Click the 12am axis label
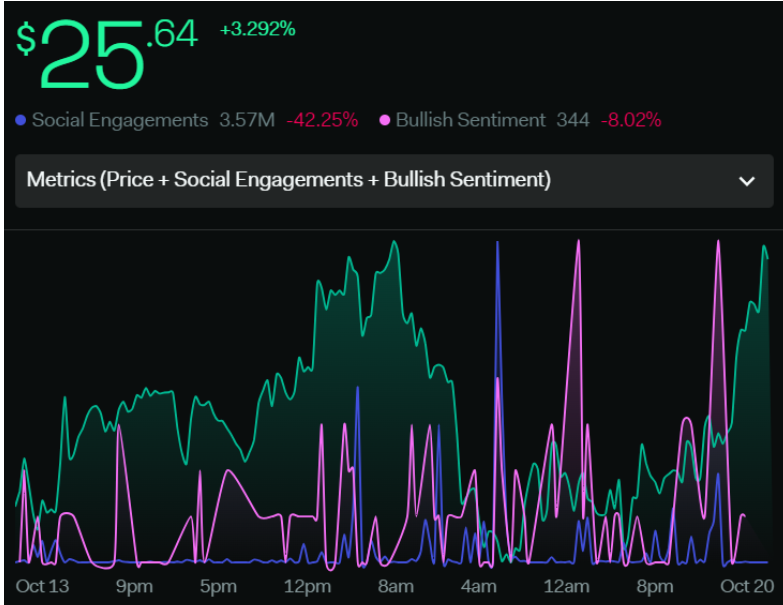The height and width of the screenshot is (605, 783). [x=566, y=587]
